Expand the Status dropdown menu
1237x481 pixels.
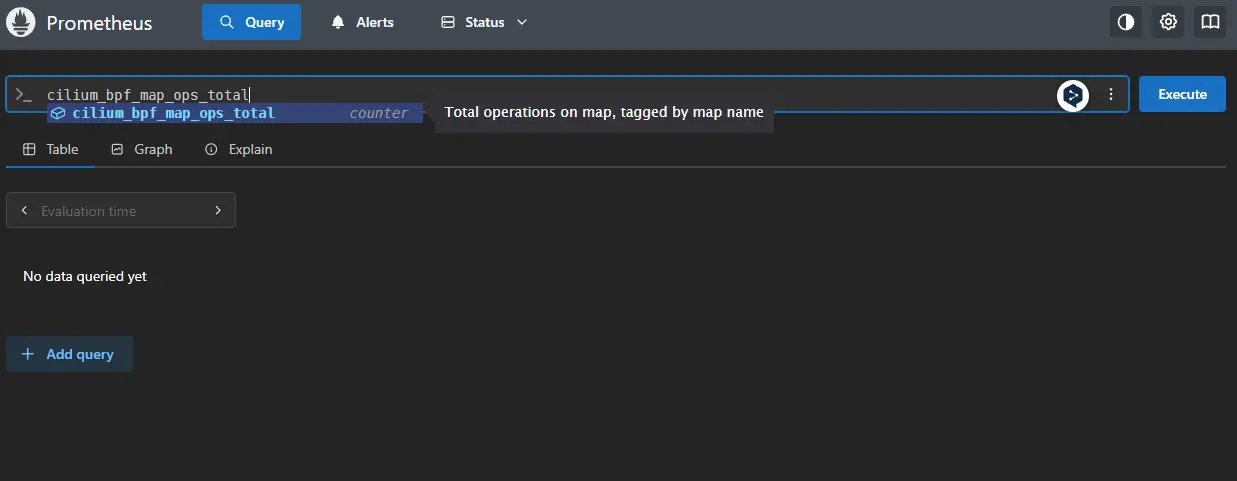coord(484,22)
